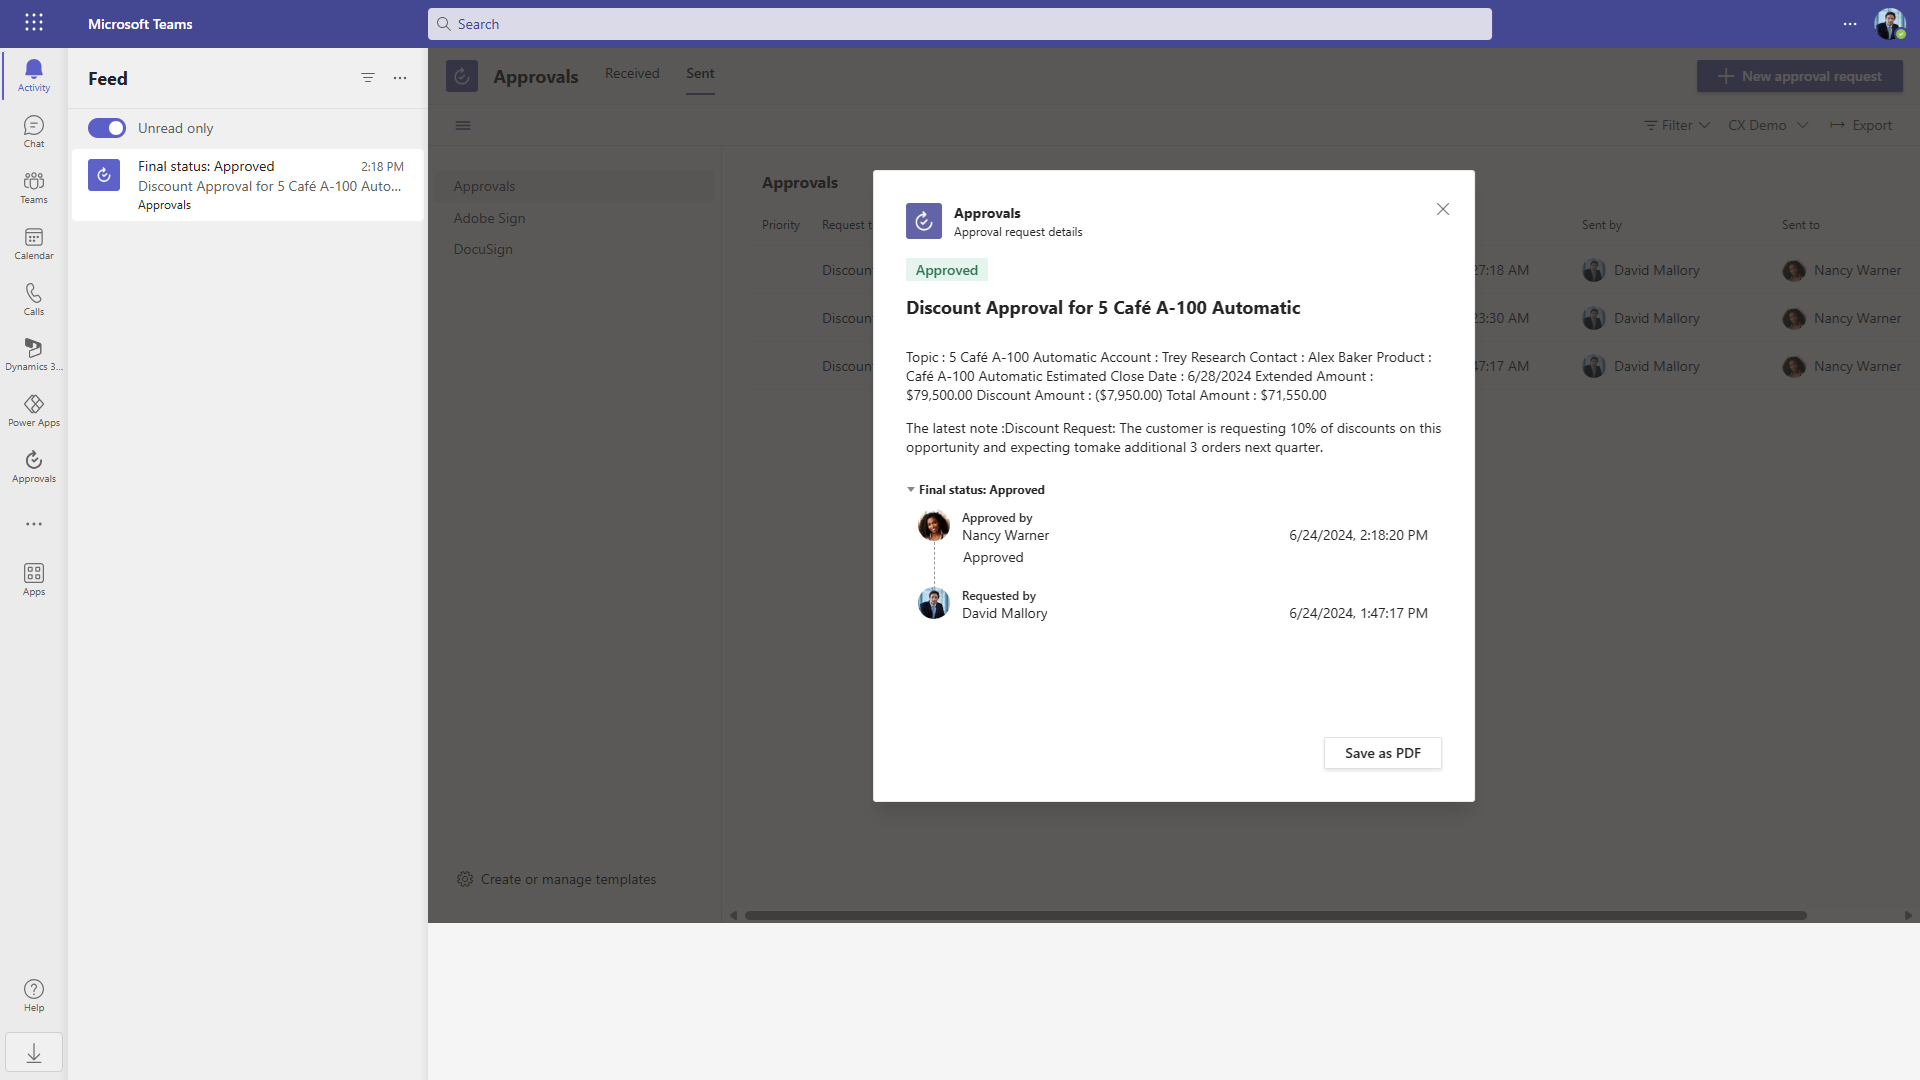Open the Apps gallery
The height and width of the screenshot is (1080, 1920).
[x=33, y=579]
